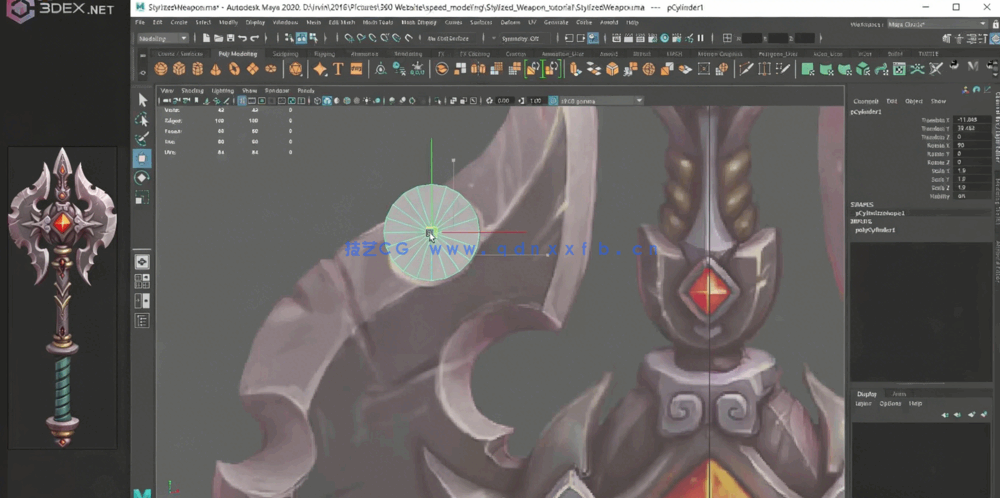The width and height of the screenshot is (1000, 498).
Task: Switch to the Rigging shelf tab
Action: 325,54
